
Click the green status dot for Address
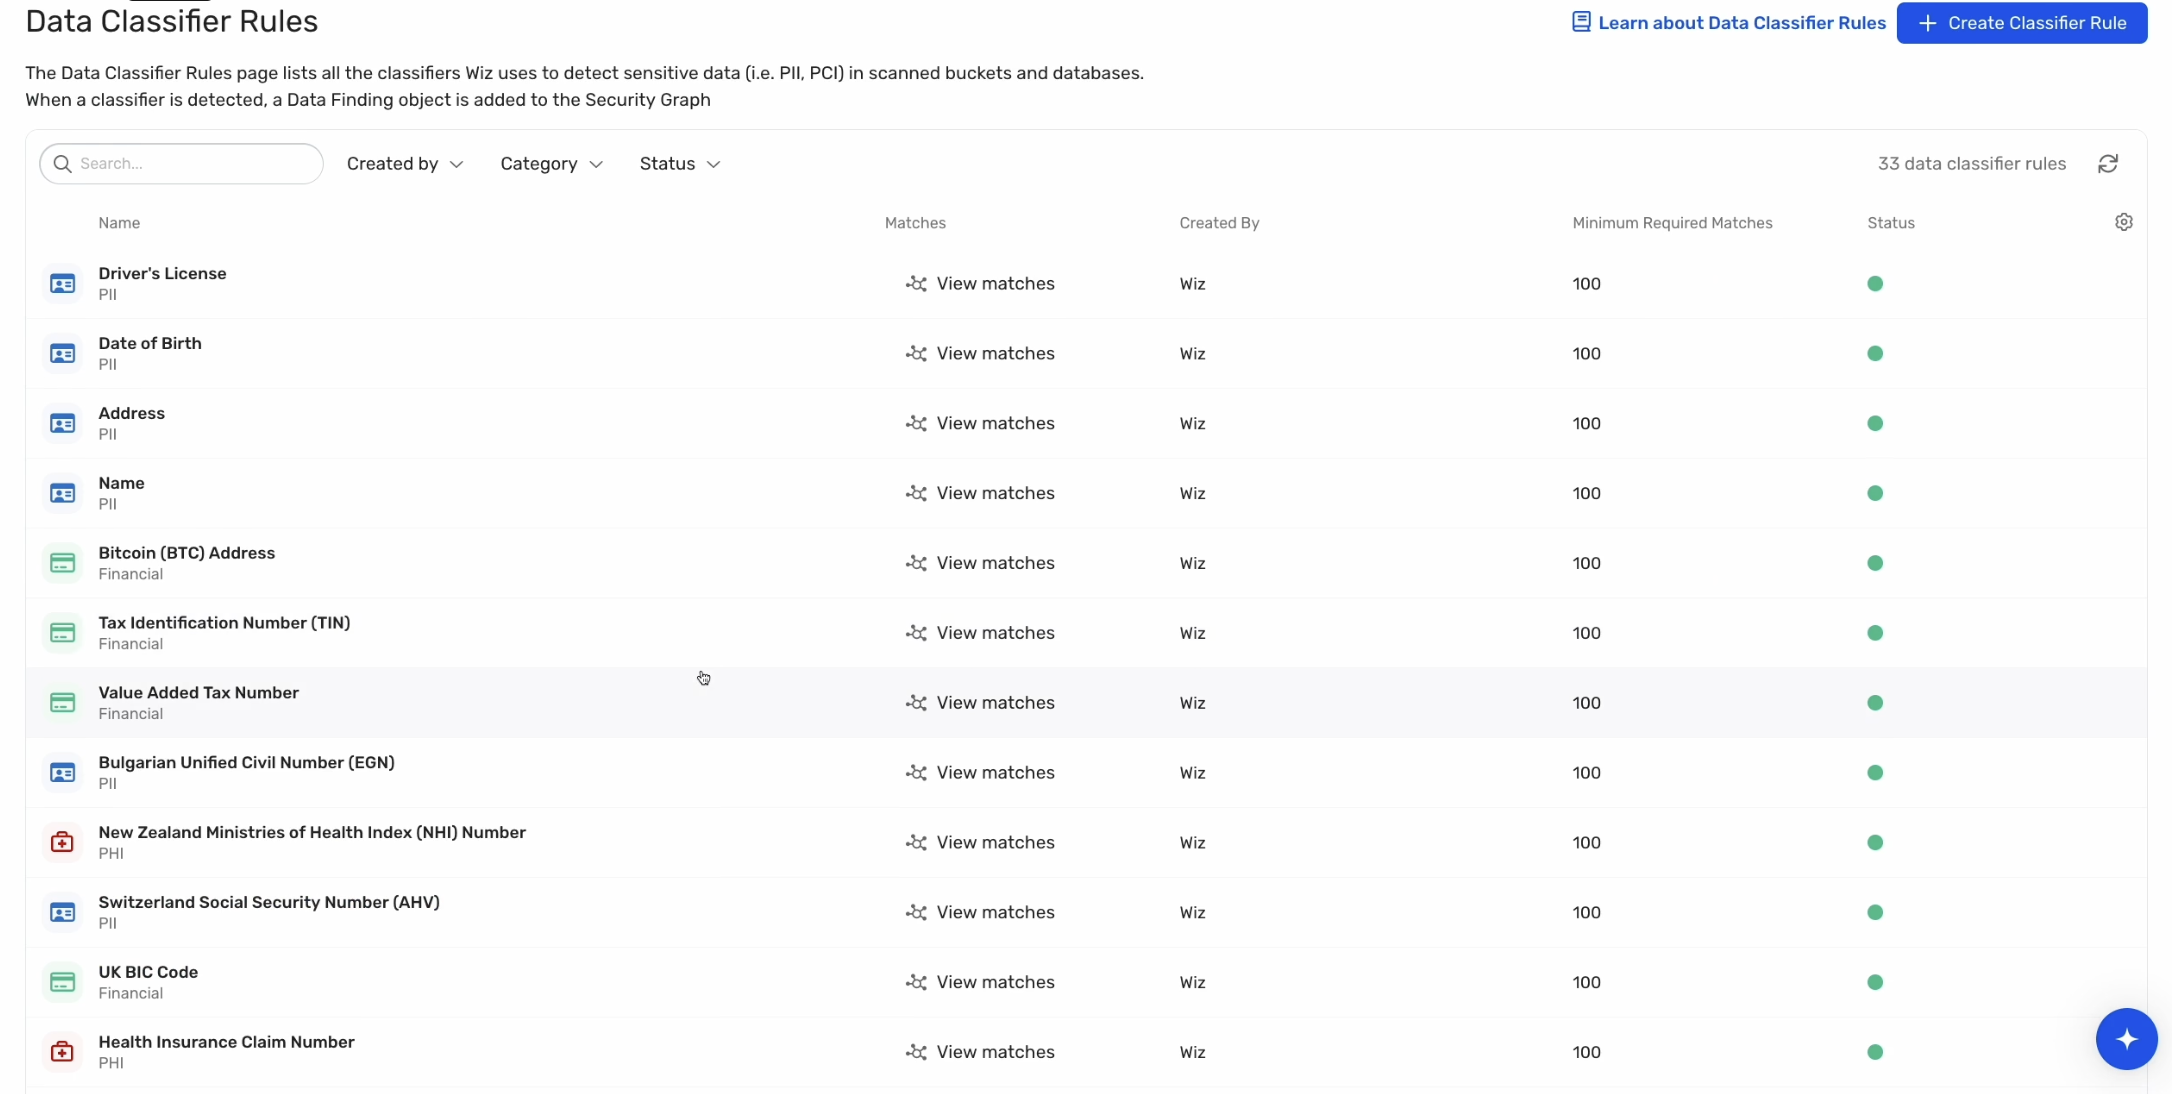pyautogui.click(x=1875, y=424)
